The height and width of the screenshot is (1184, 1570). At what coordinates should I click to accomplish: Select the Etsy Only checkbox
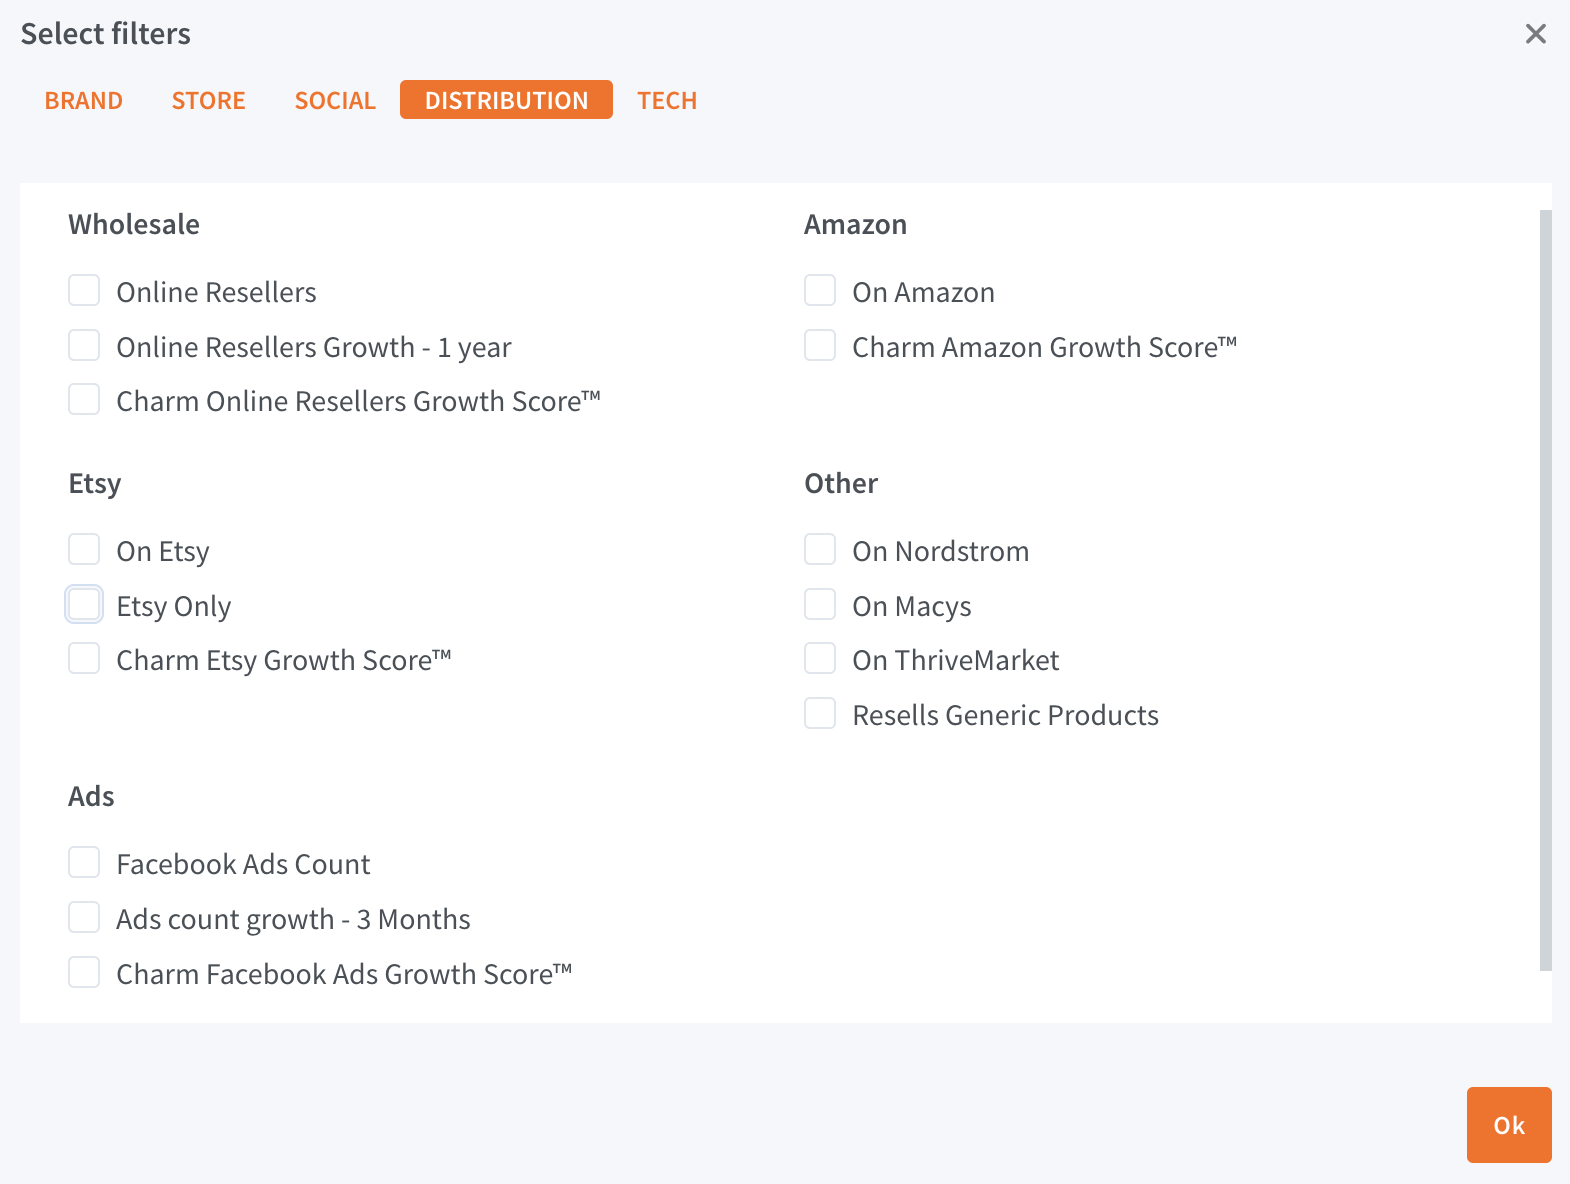84,605
